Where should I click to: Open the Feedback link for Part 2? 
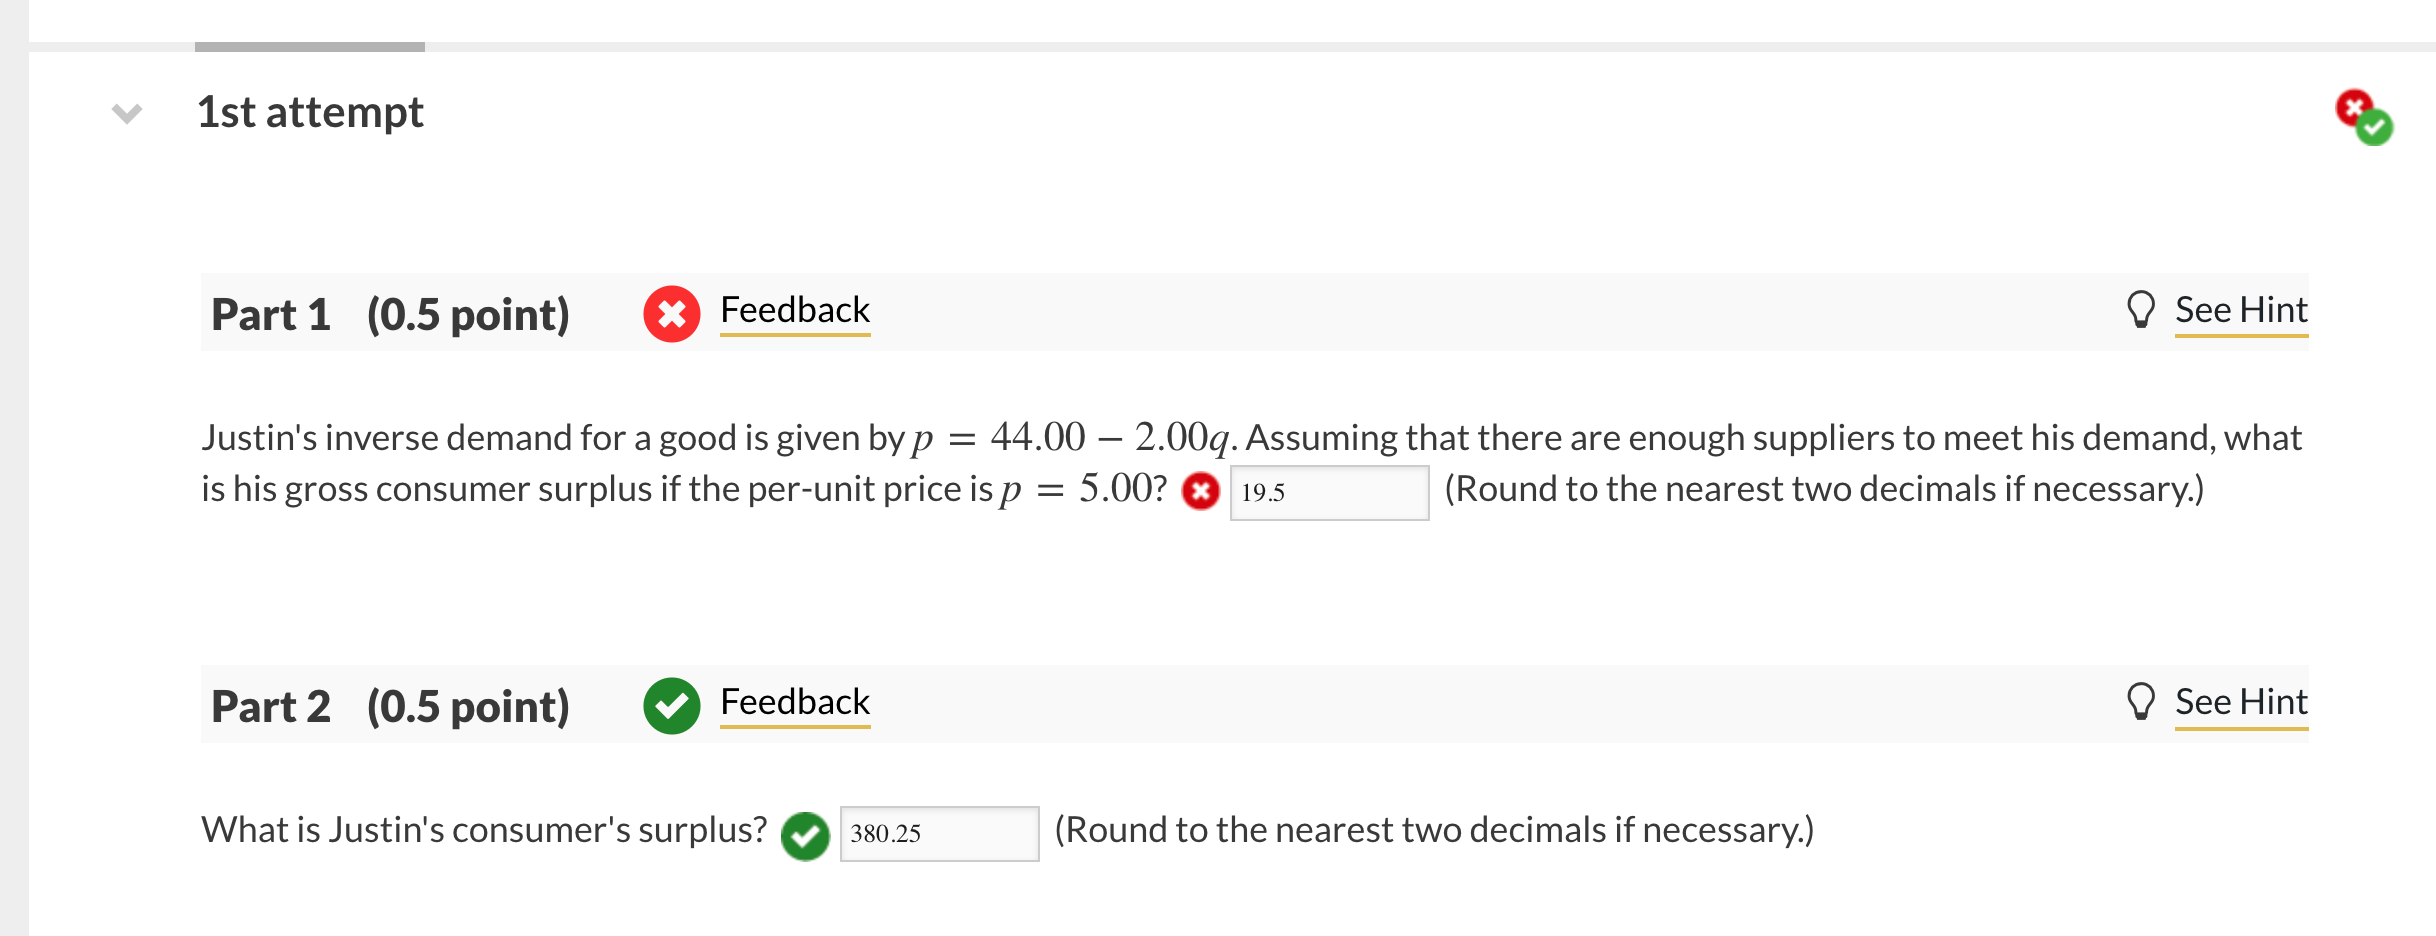pyautogui.click(x=794, y=702)
